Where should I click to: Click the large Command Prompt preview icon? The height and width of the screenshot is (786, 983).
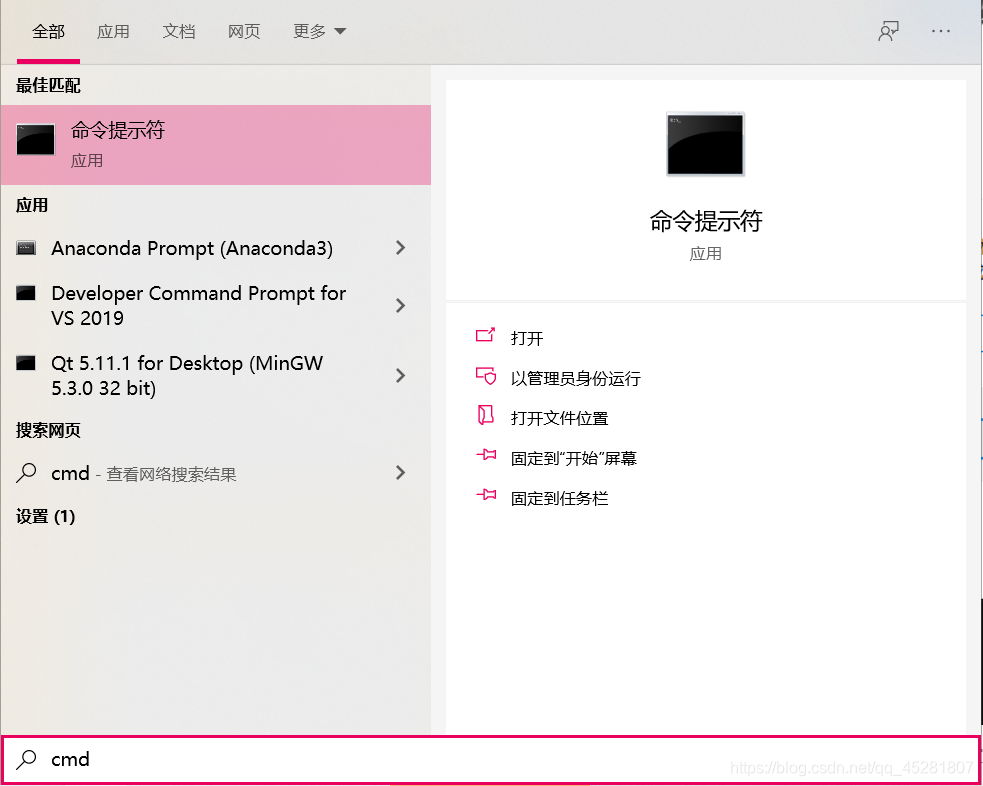point(705,144)
